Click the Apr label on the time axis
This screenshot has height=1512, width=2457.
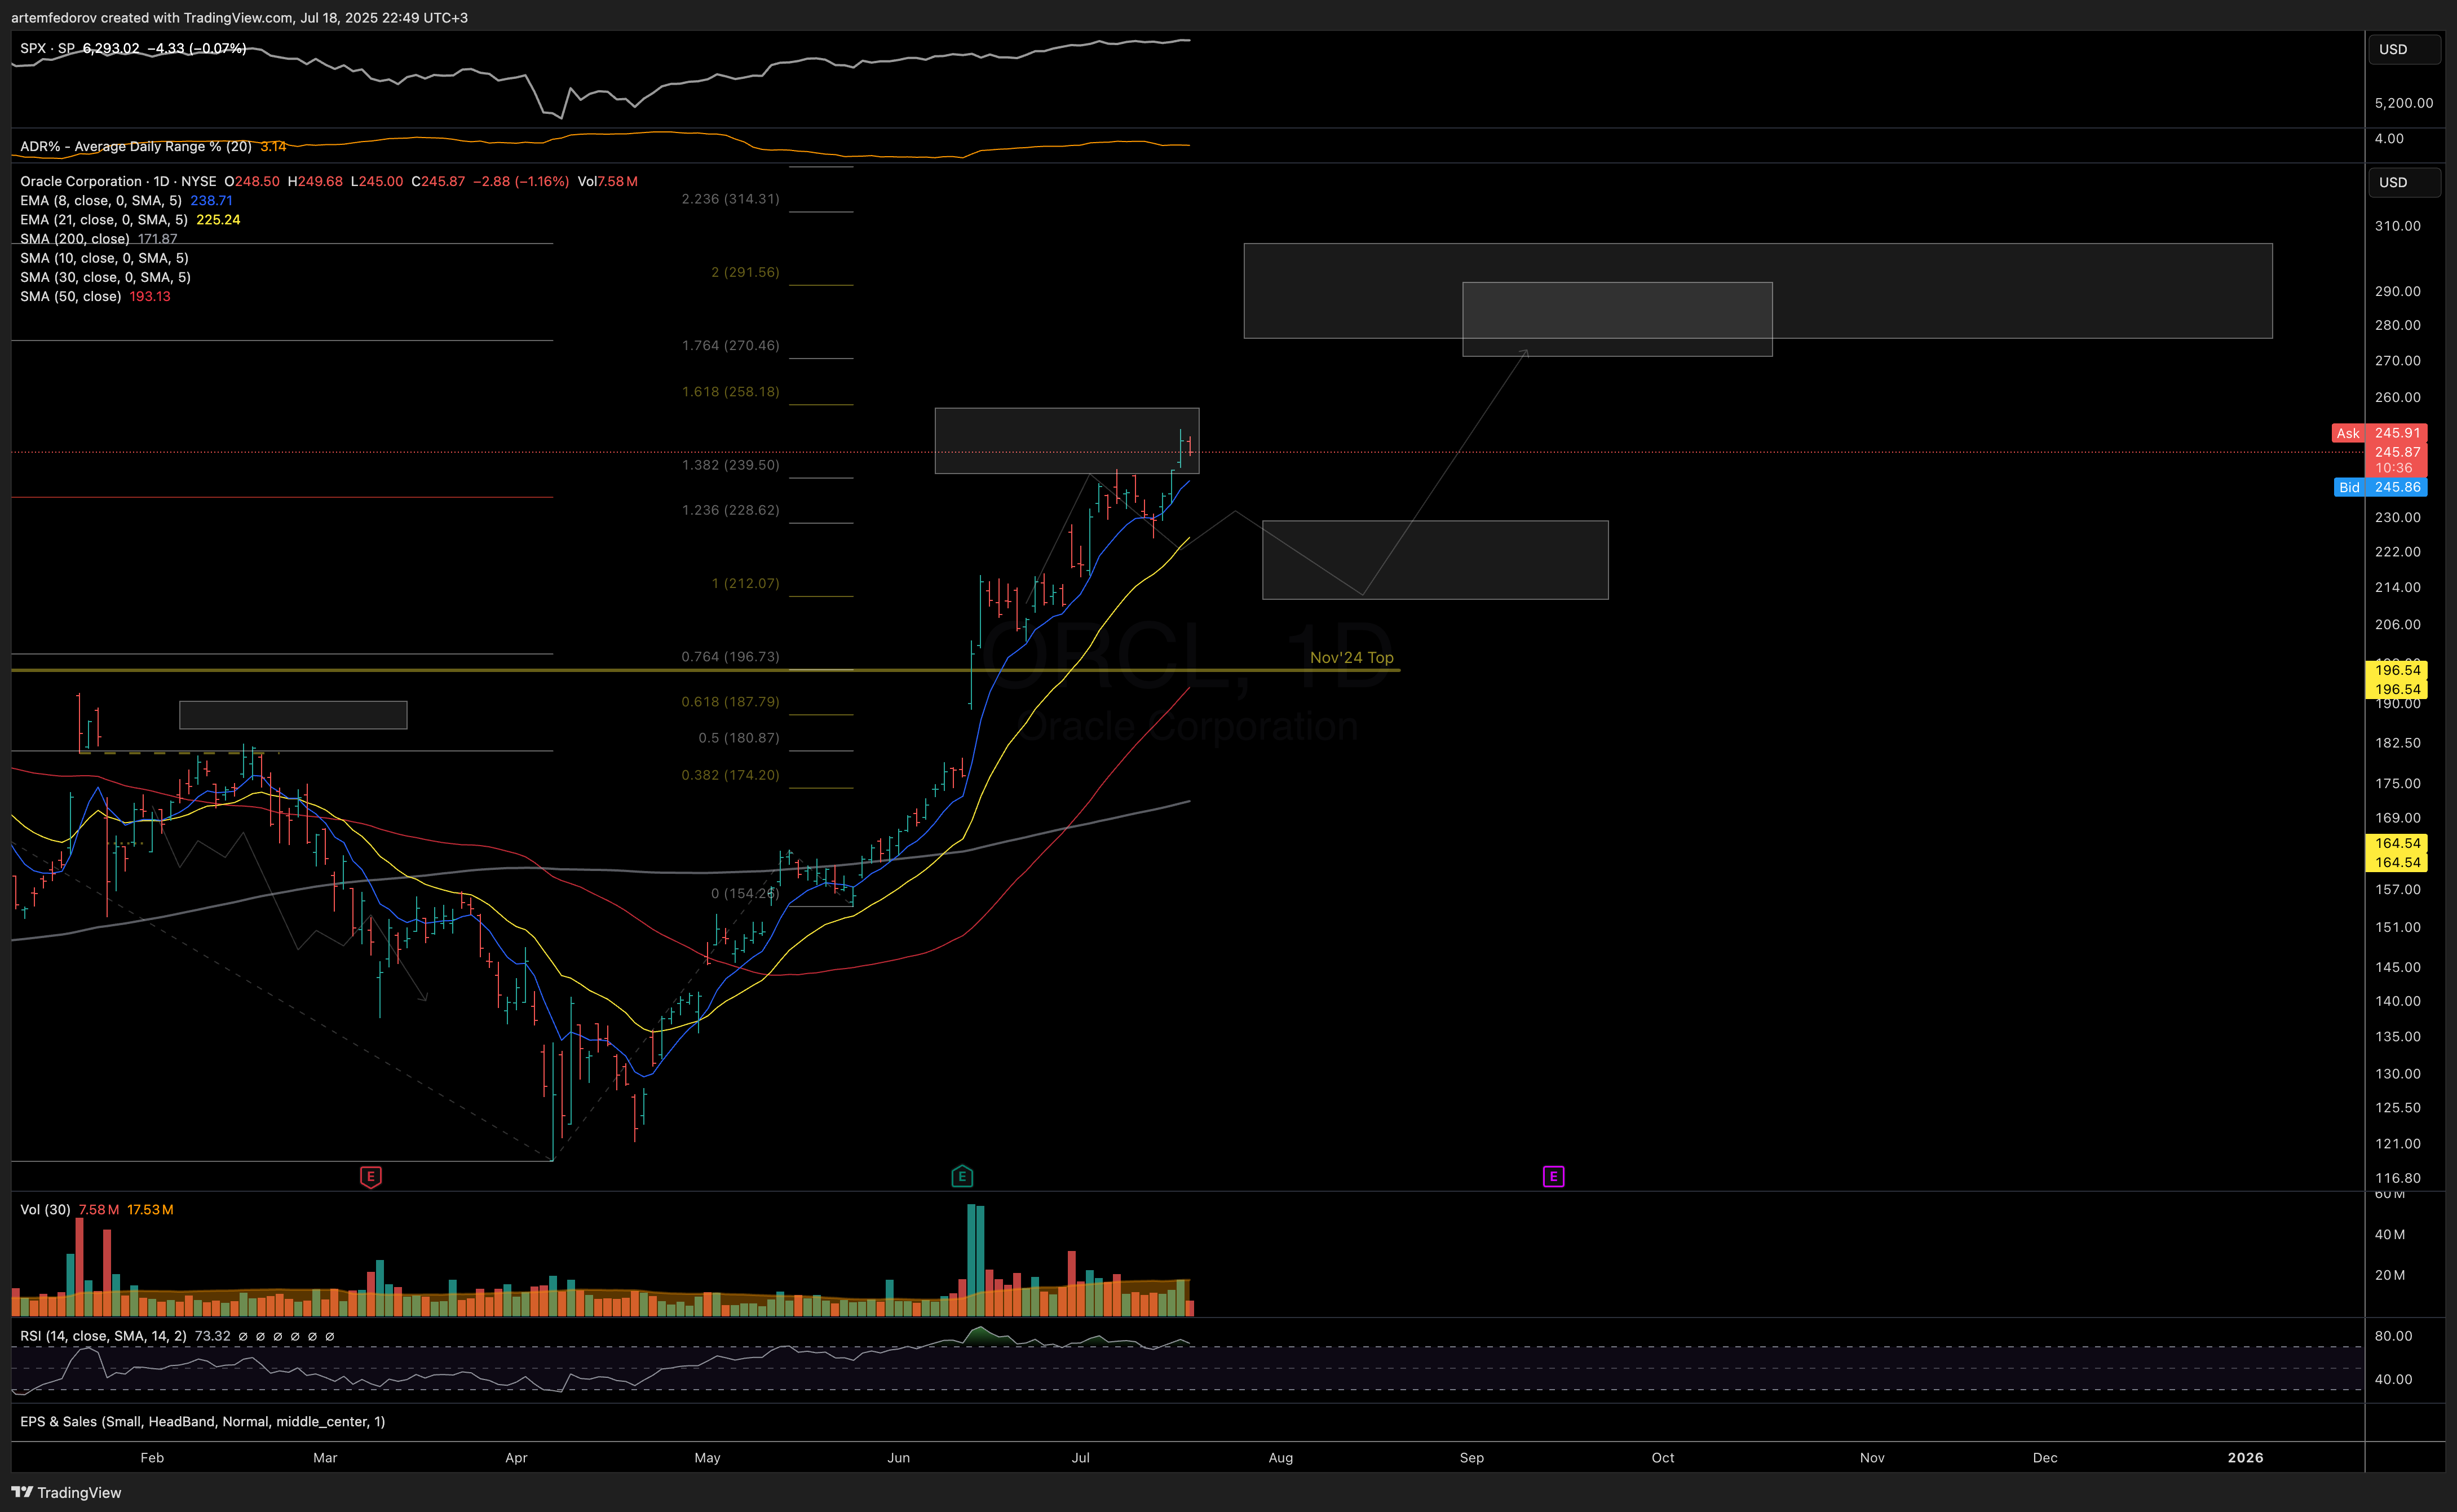(x=516, y=1457)
